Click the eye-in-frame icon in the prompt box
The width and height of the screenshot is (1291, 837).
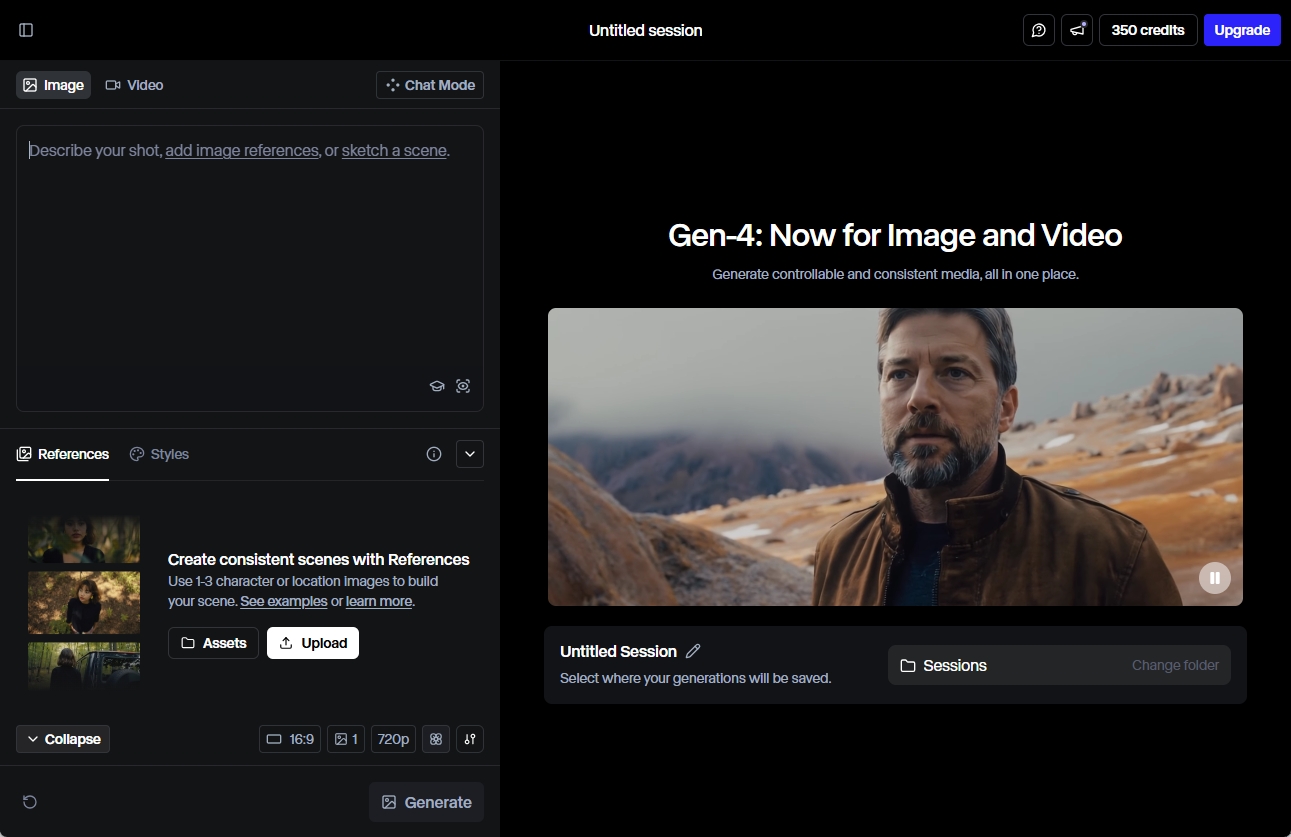point(463,386)
